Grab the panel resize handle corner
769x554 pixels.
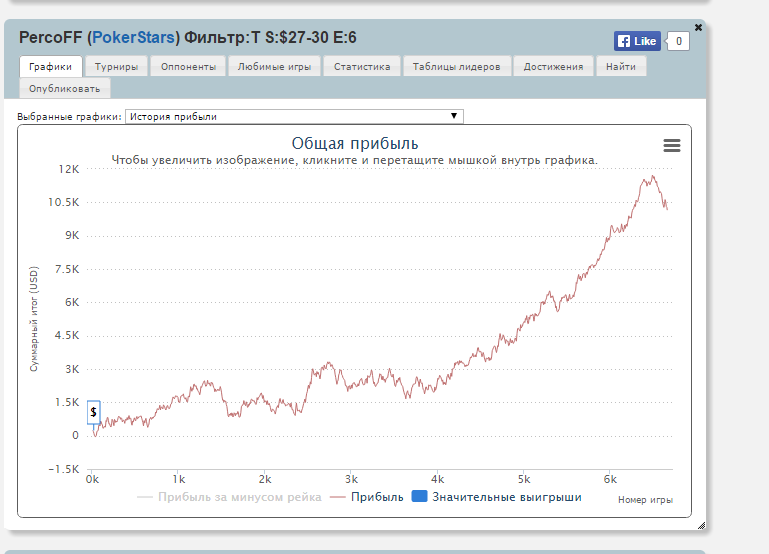click(x=701, y=526)
